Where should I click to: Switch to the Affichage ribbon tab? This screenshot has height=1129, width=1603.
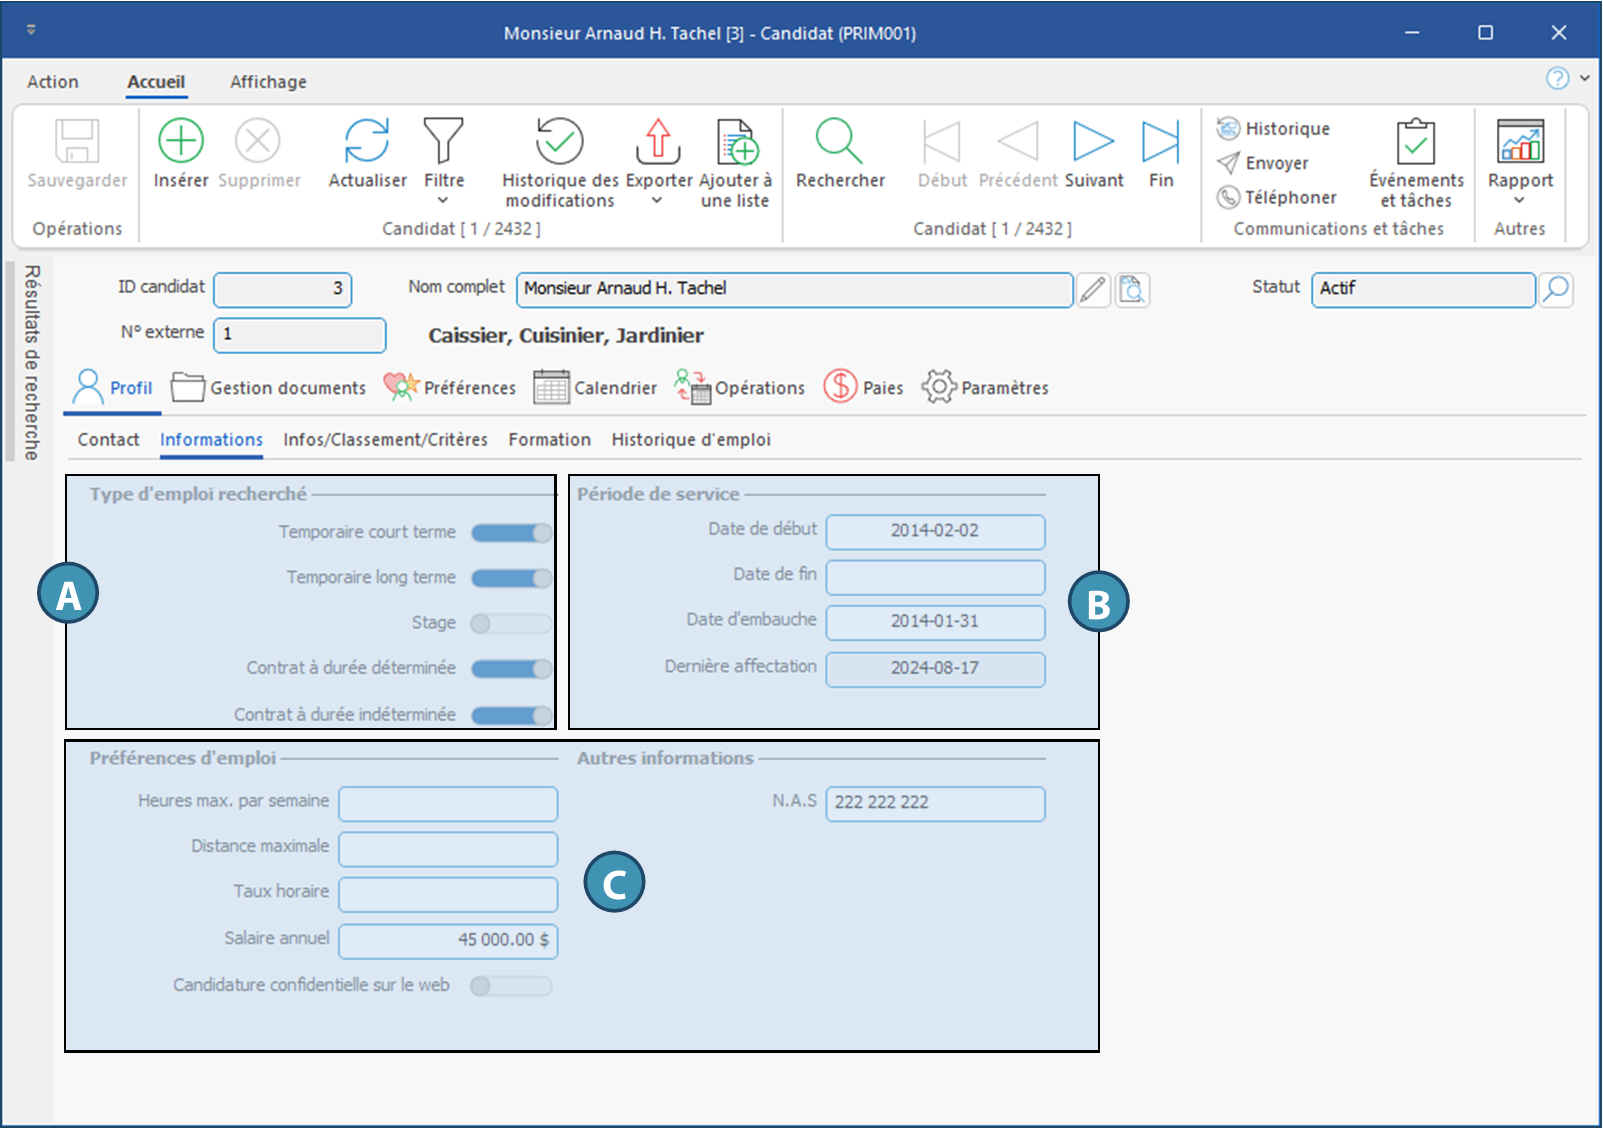(x=268, y=82)
